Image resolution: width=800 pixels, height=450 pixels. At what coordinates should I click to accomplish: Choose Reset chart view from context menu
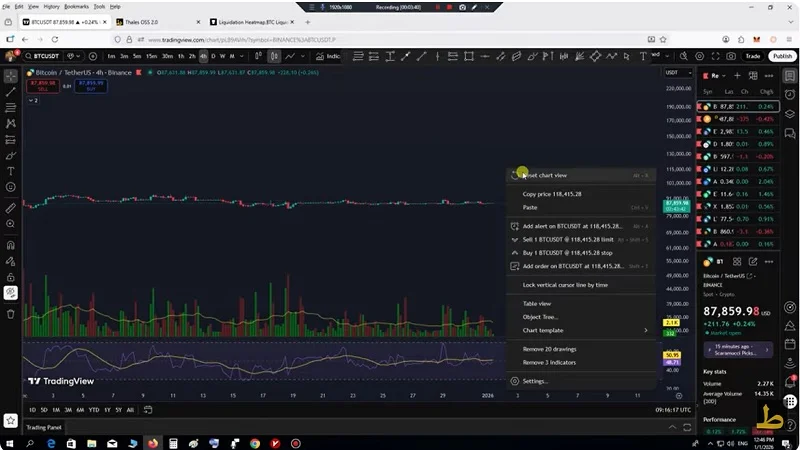(x=545, y=175)
